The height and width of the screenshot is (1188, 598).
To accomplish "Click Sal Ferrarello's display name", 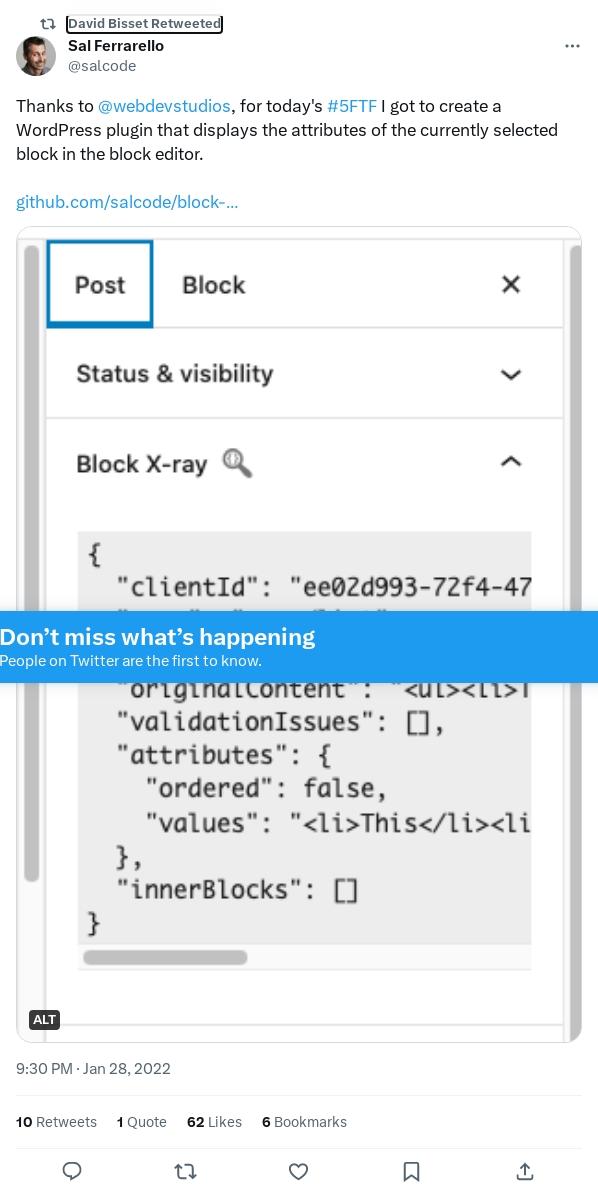I will click(116, 46).
